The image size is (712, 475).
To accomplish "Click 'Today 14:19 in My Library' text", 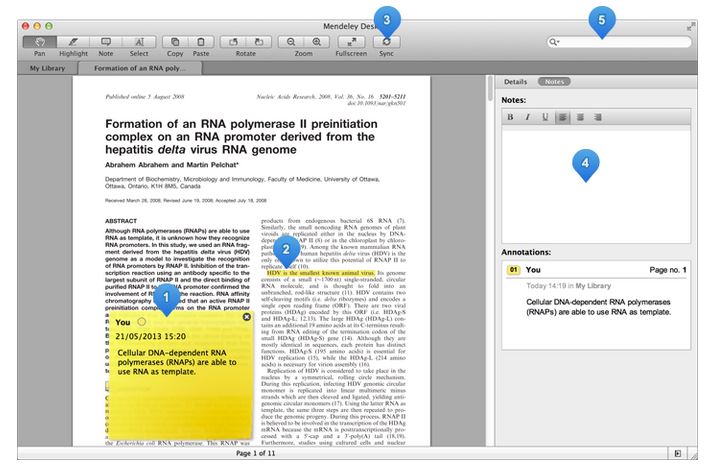I will (x=569, y=286).
